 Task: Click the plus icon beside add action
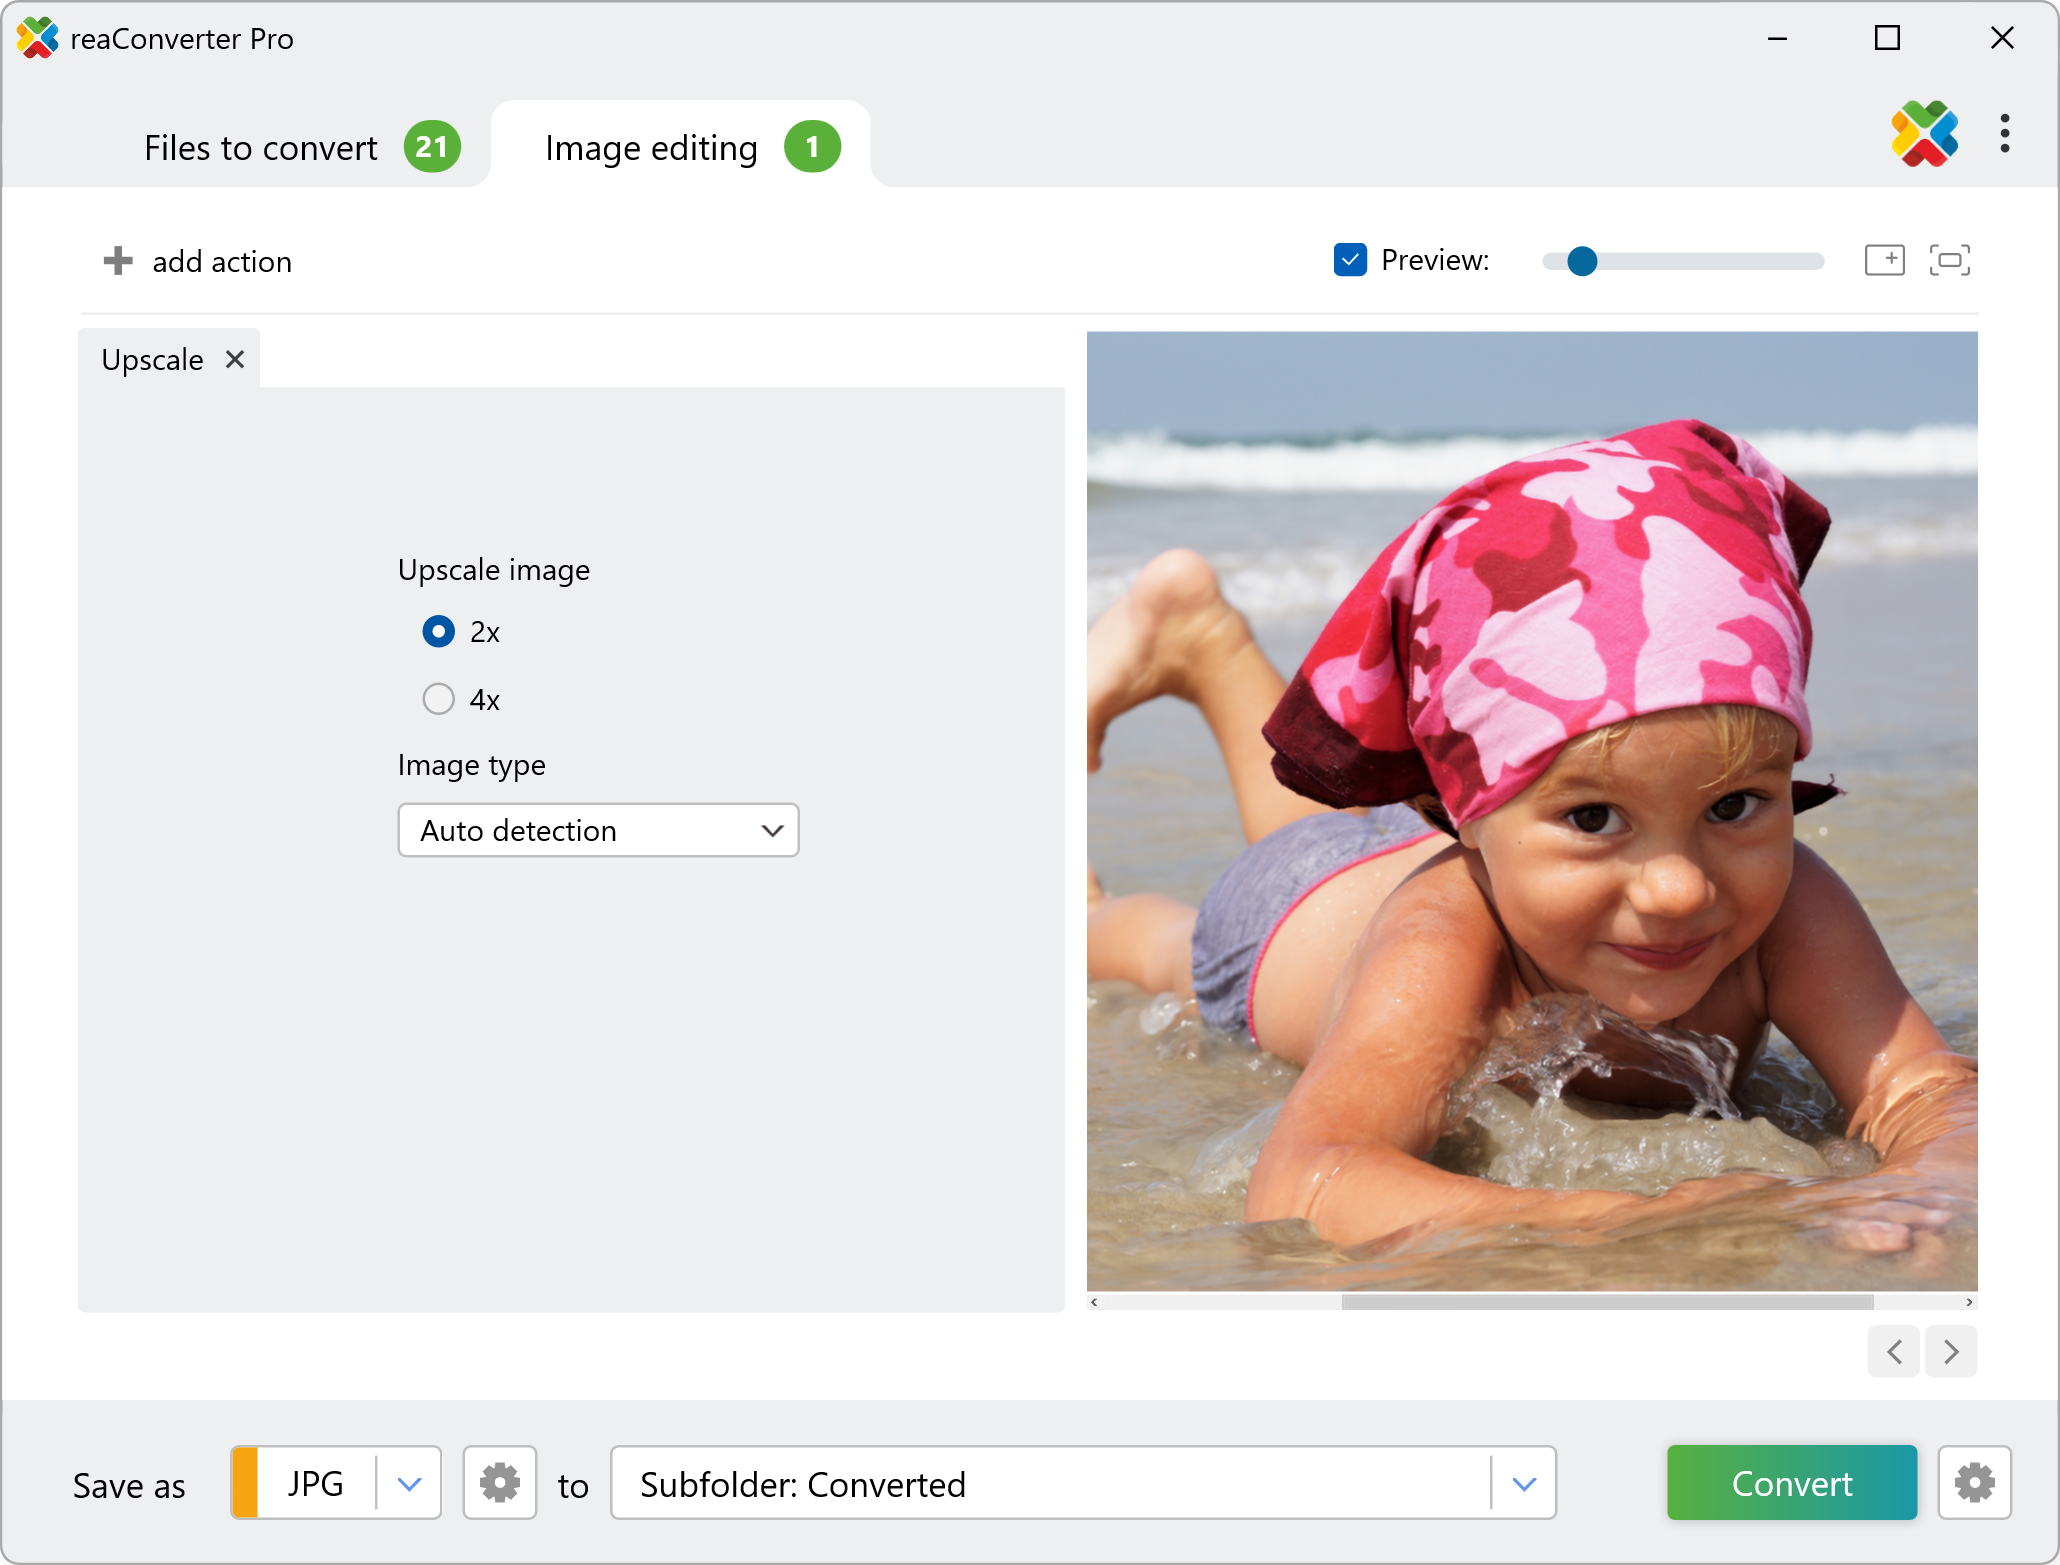[x=118, y=261]
